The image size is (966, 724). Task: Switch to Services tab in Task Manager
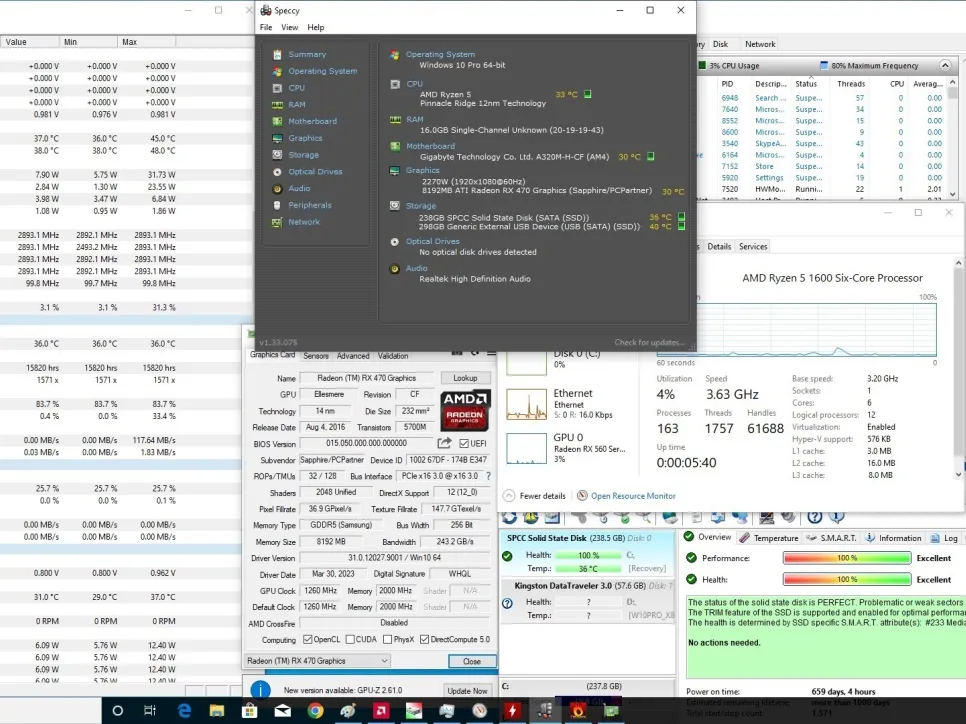click(753, 246)
